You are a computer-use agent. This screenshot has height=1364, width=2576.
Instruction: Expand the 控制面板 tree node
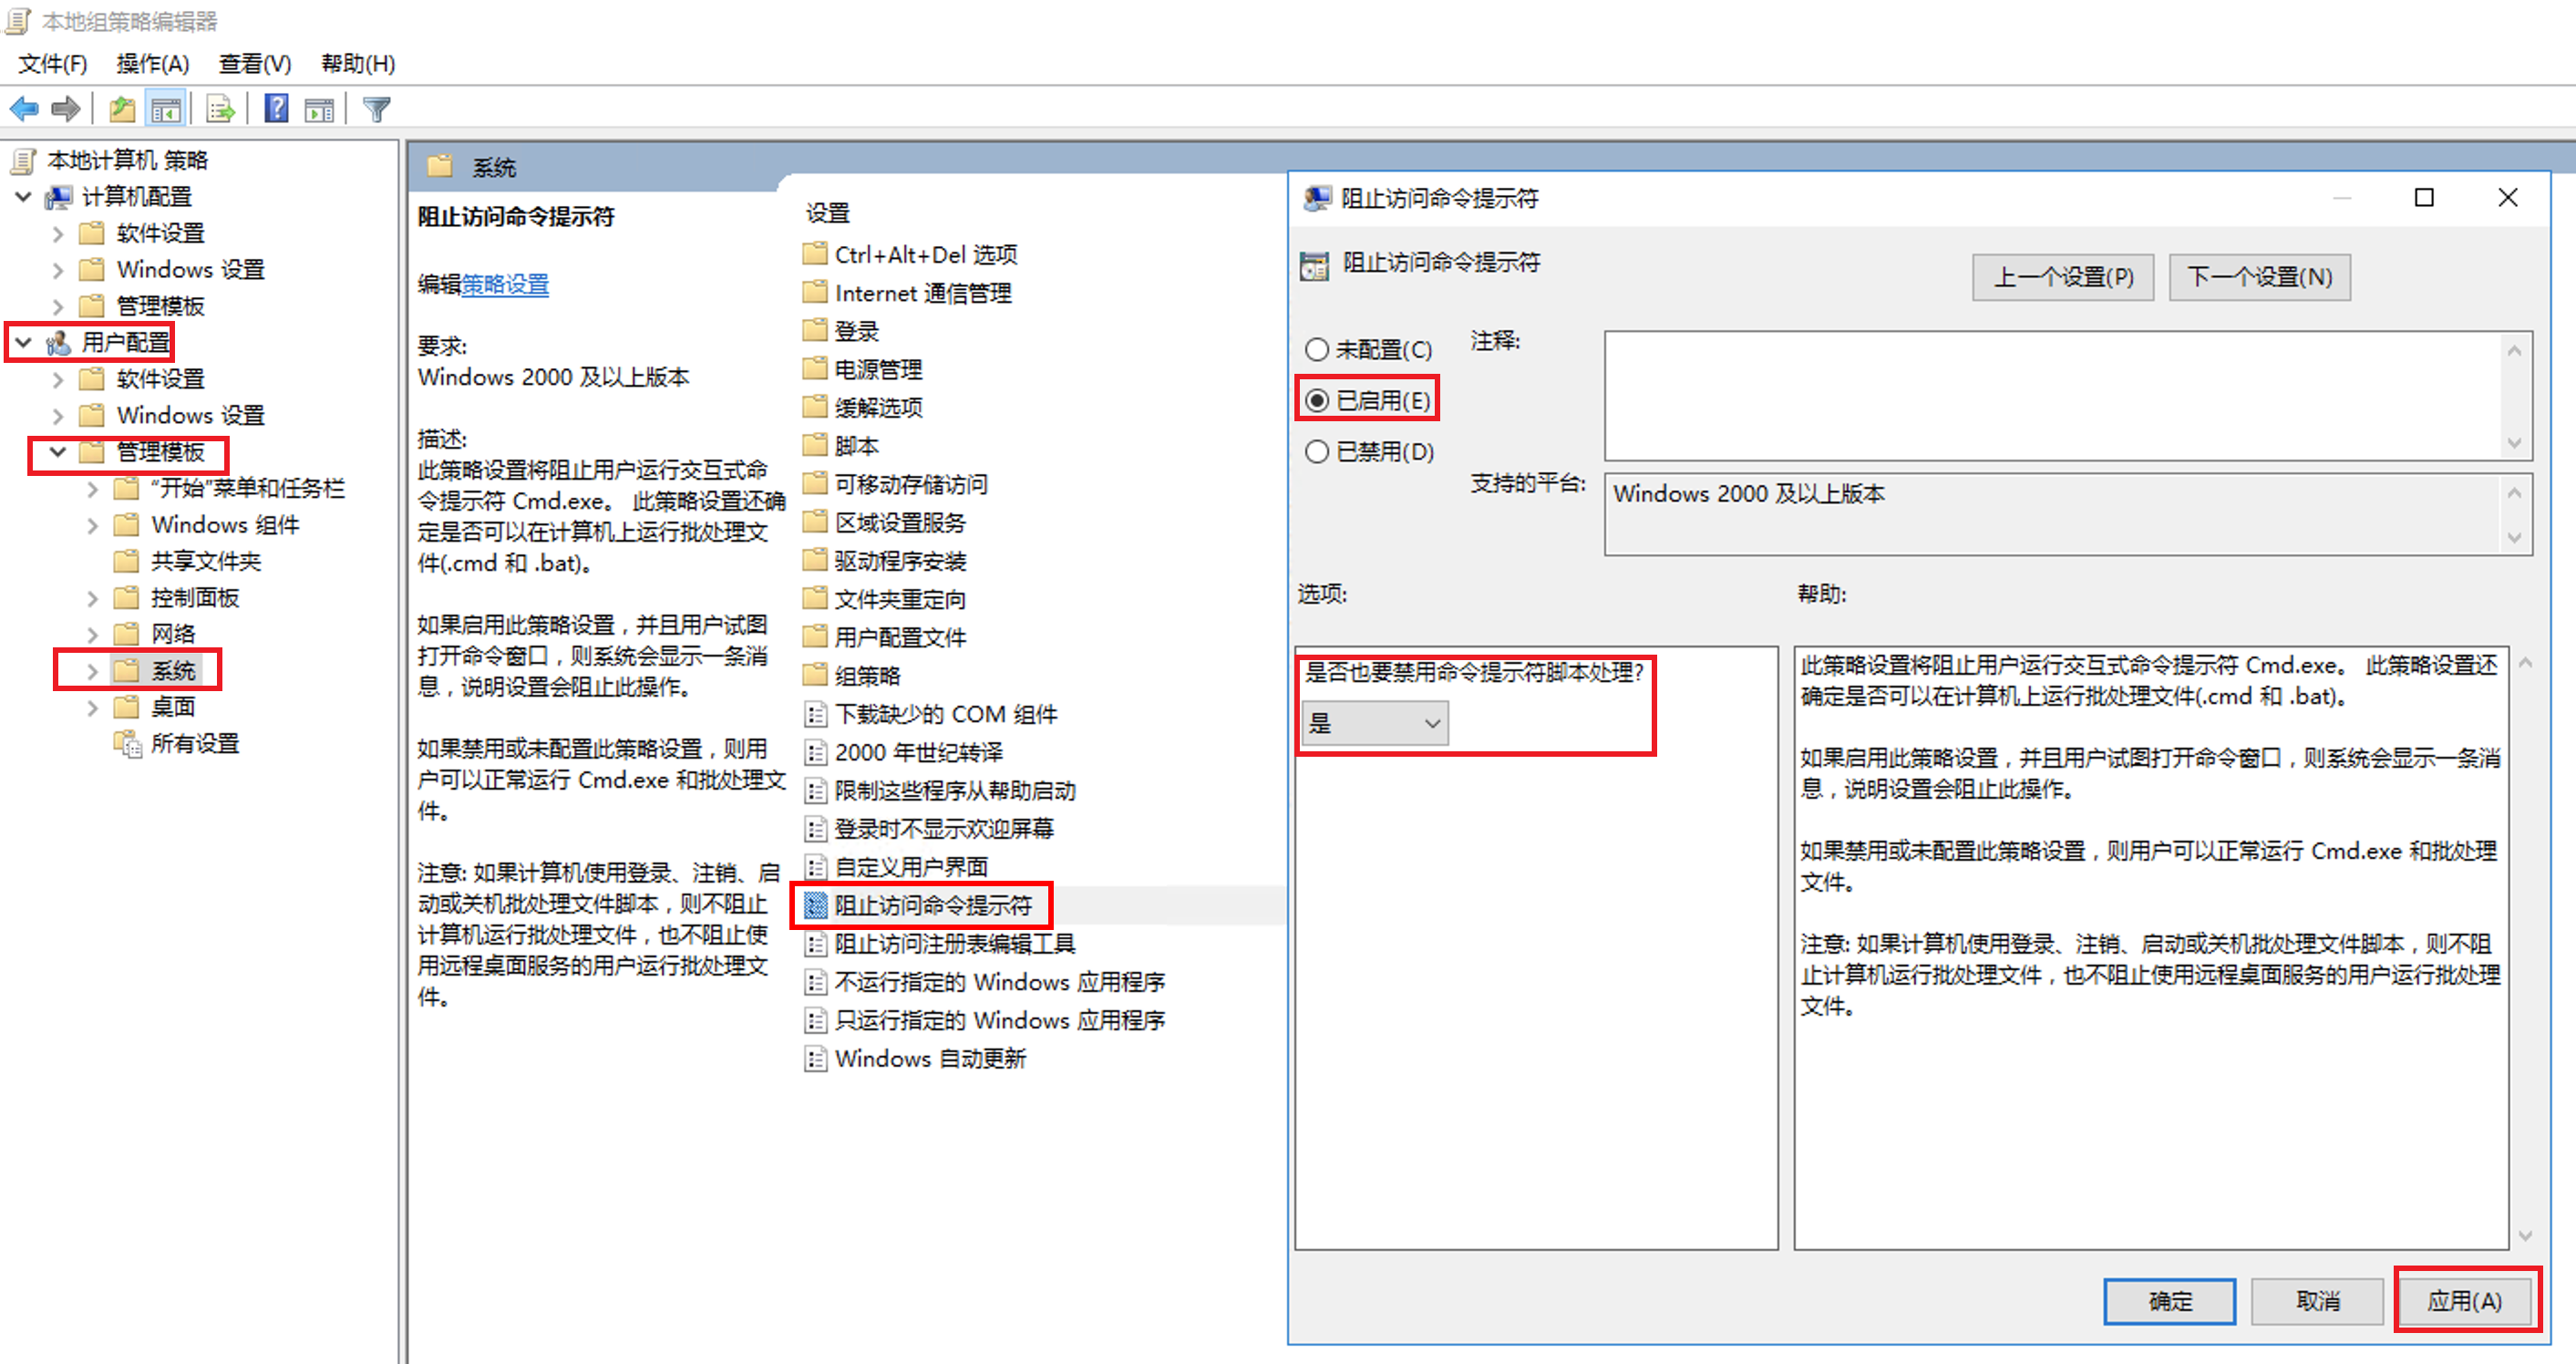click(93, 598)
